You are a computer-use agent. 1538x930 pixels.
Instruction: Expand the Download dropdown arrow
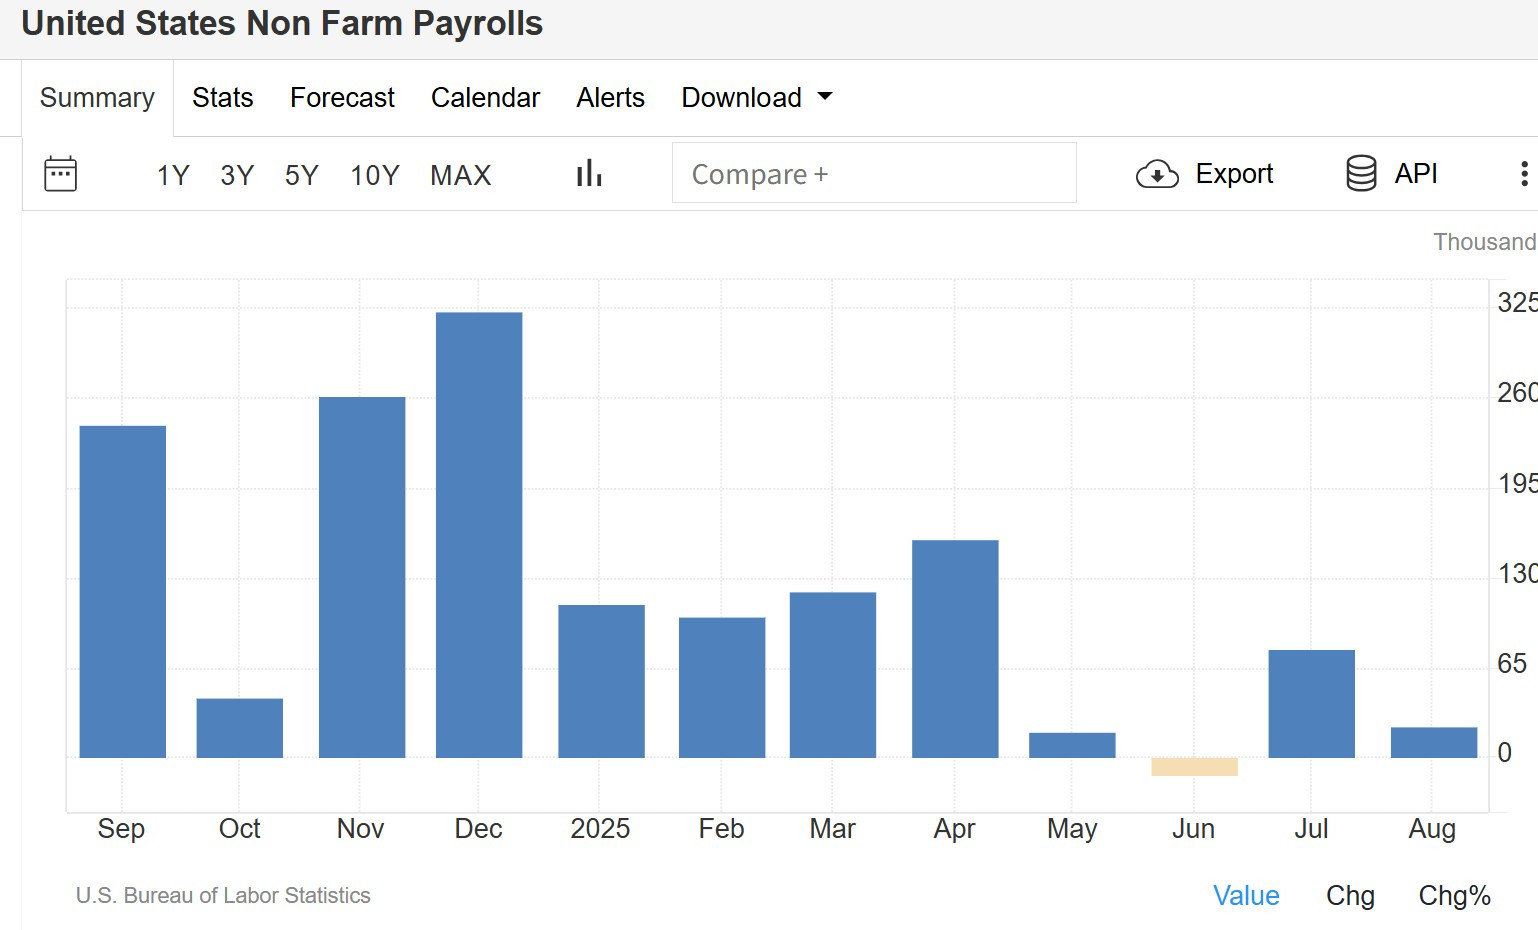(825, 97)
